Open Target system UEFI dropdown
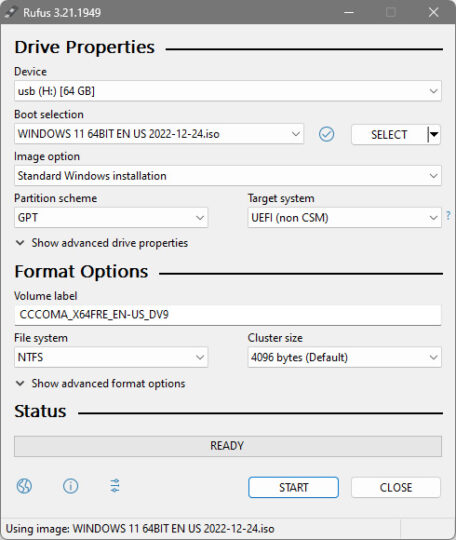The image size is (456, 540). click(x=344, y=218)
